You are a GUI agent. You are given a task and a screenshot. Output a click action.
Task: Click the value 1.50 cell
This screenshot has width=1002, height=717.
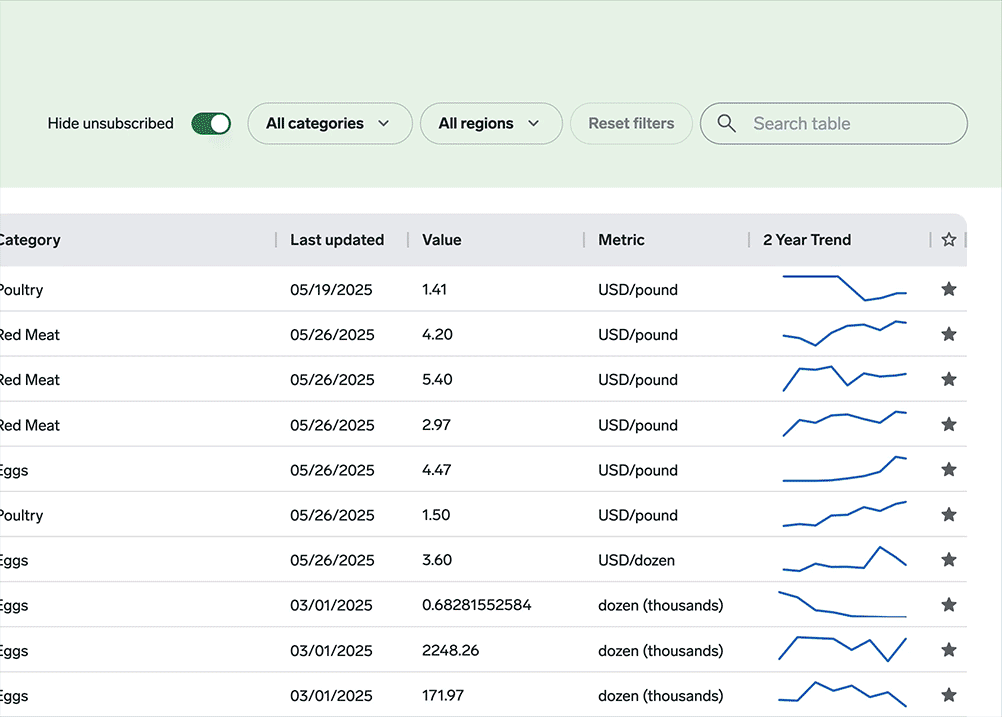coord(436,514)
